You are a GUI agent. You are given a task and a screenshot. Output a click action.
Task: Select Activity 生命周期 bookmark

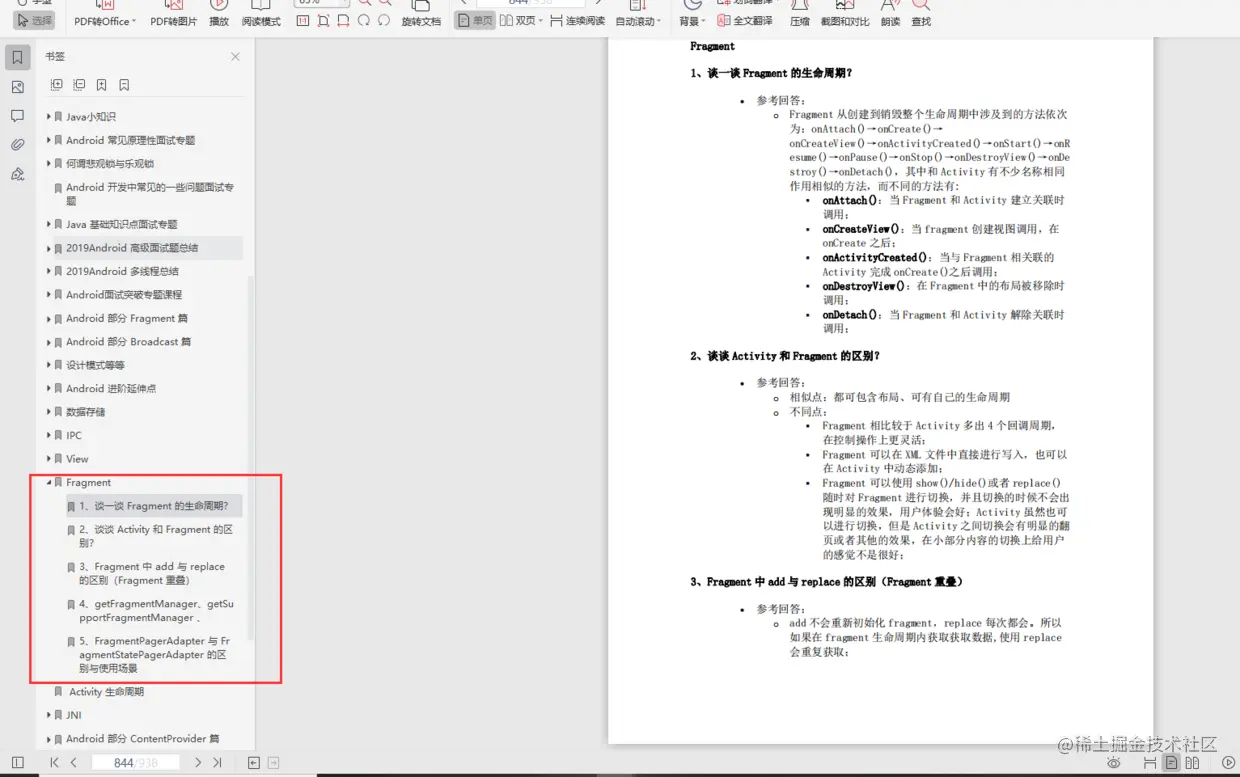(x=106, y=692)
